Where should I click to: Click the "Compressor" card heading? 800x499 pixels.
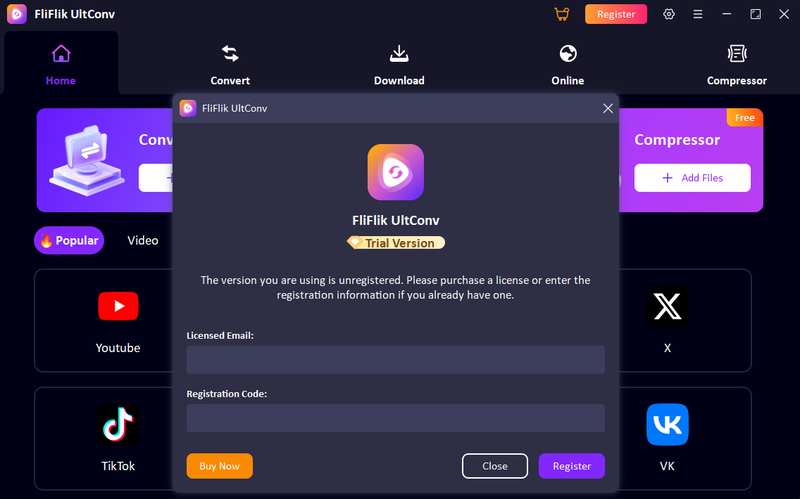677,140
